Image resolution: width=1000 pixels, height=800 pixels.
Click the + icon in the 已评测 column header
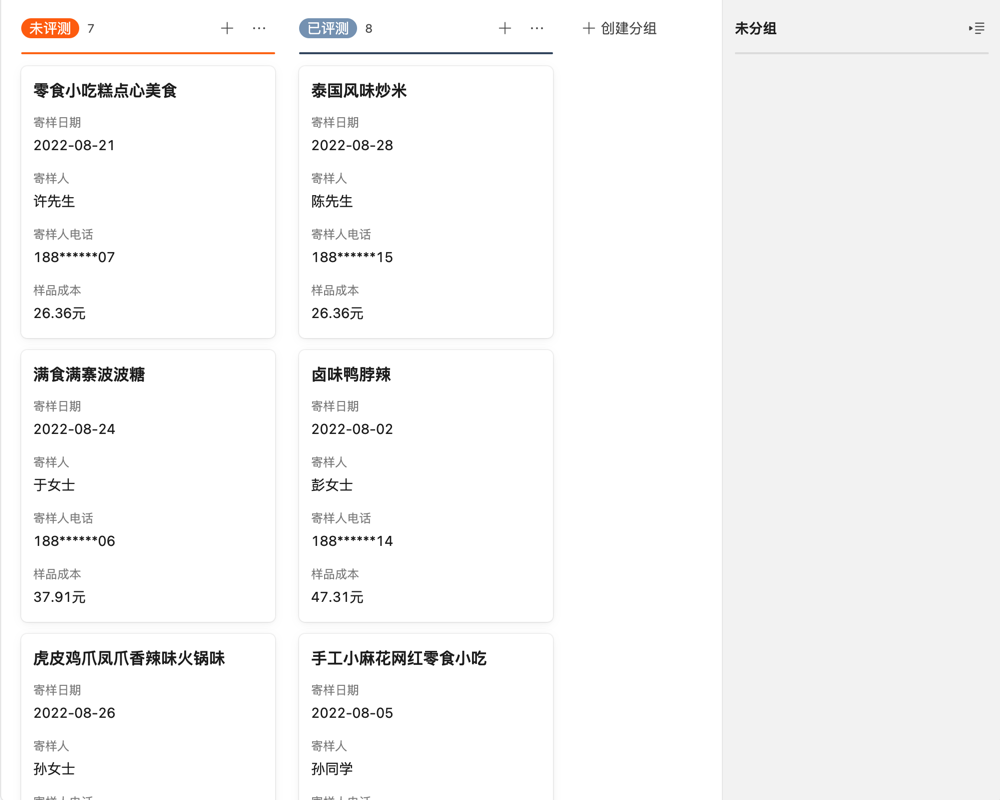coord(505,28)
